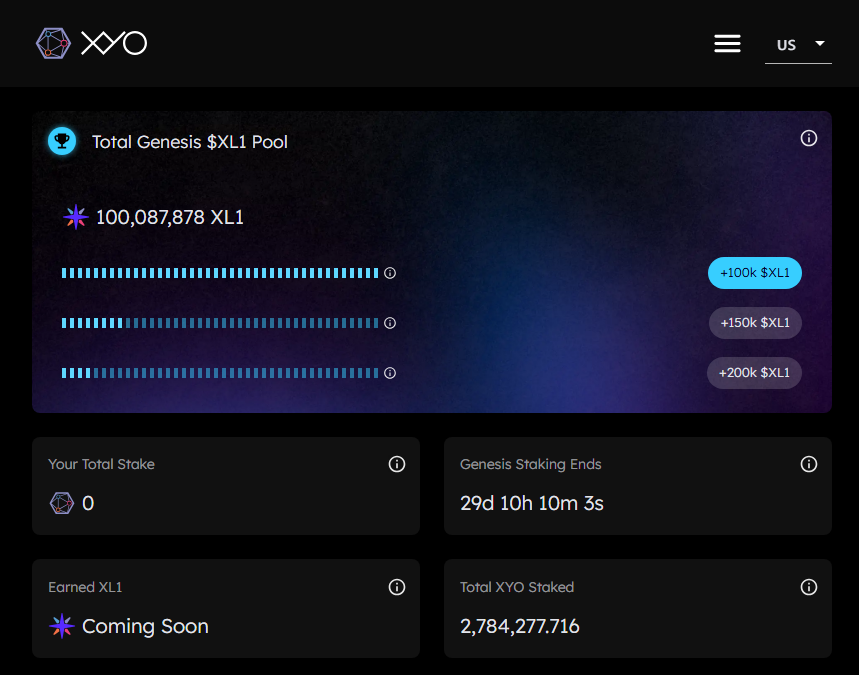Image resolution: width=859 pixels, height=675 pixels.
Task: Show info for Total XYO Staked
Action: pyautogui.click(x=809, y=587)
